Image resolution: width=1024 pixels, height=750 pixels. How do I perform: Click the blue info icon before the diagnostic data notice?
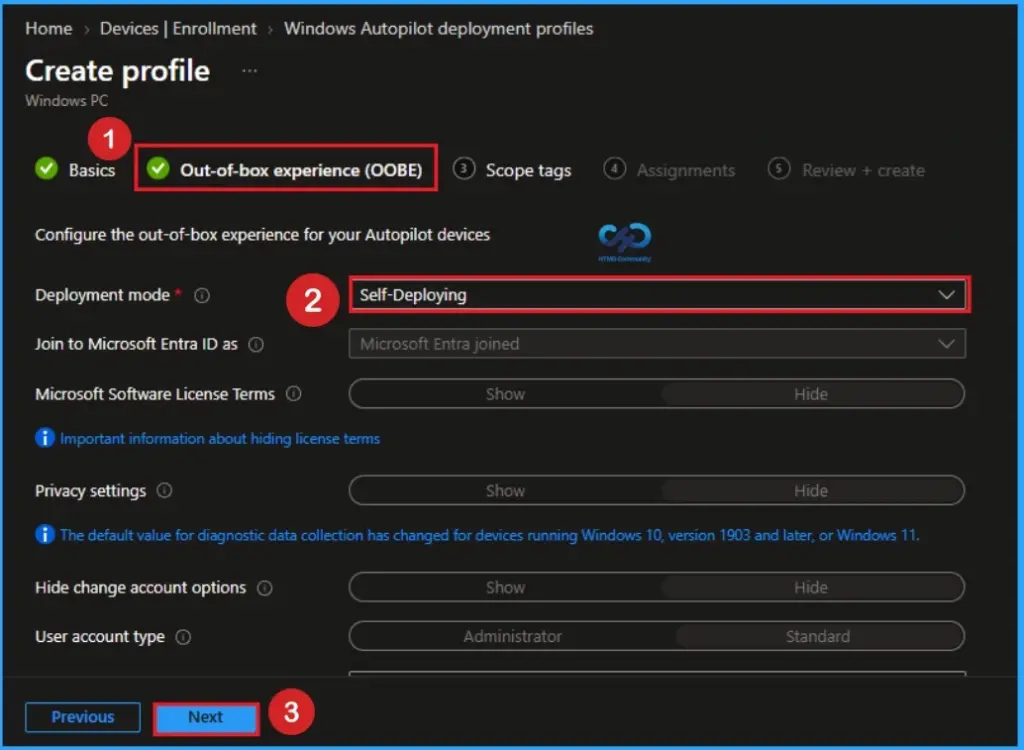[x=44, y=534]
